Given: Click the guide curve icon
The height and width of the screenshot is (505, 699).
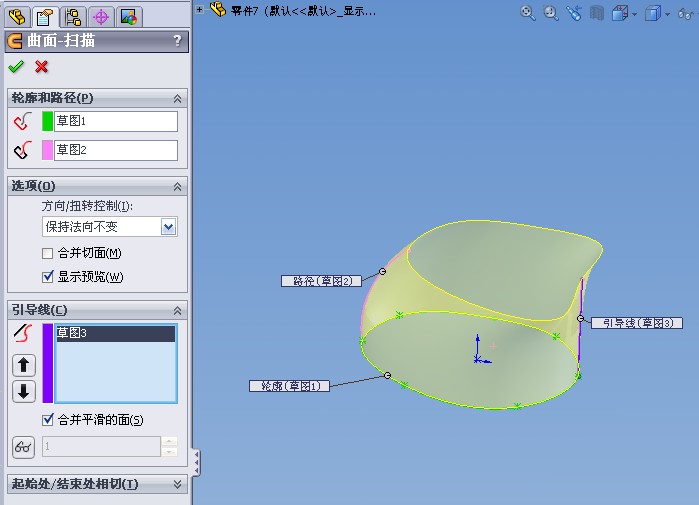Looking at the screenshot, I should coord(23,333).
